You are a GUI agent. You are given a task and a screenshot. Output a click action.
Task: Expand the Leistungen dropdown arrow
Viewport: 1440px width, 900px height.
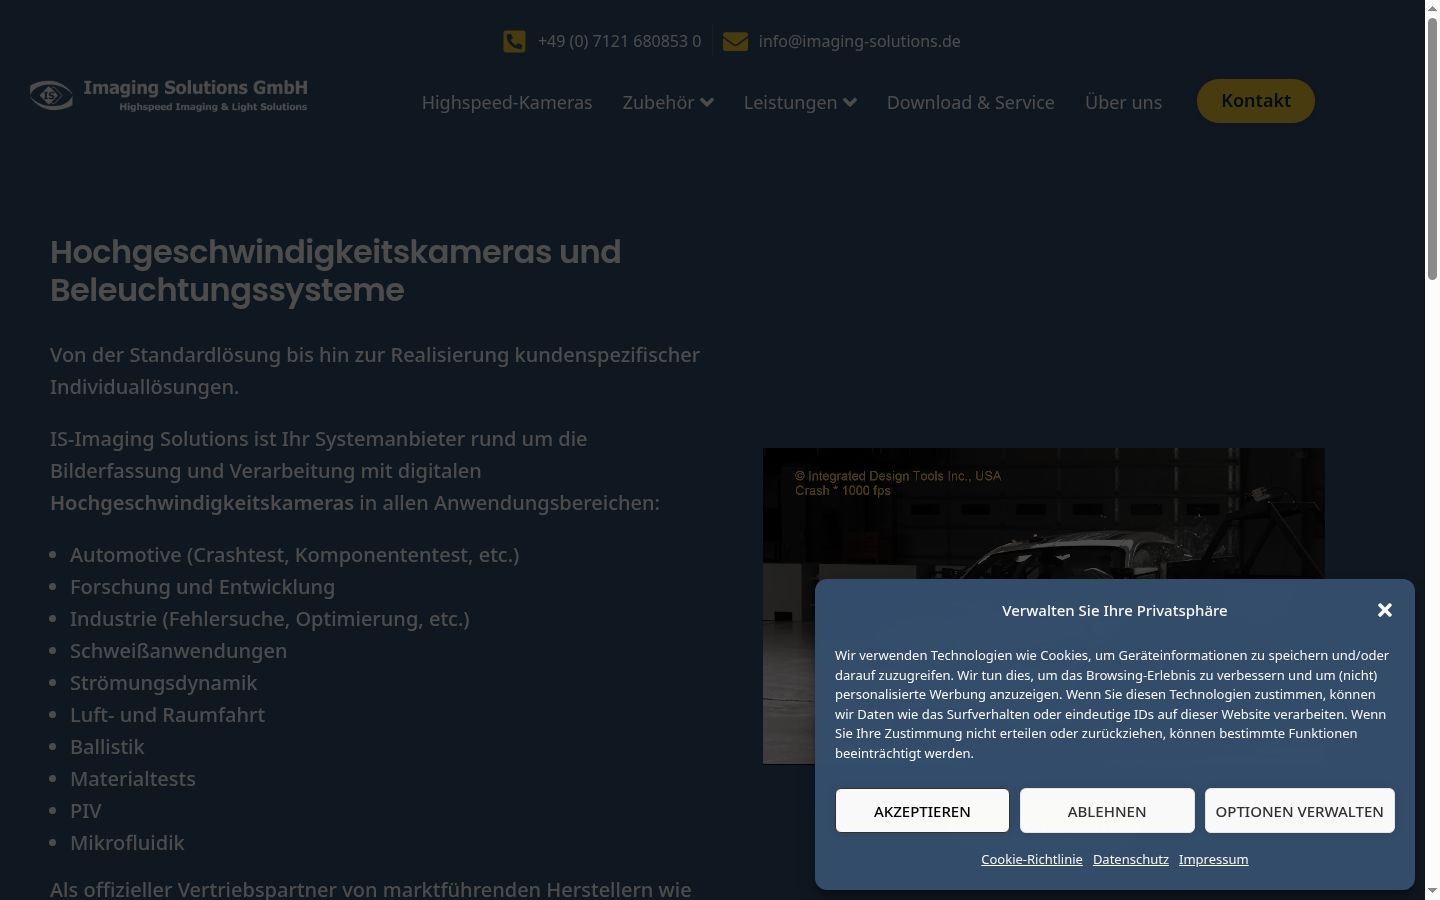click(850, 102)
